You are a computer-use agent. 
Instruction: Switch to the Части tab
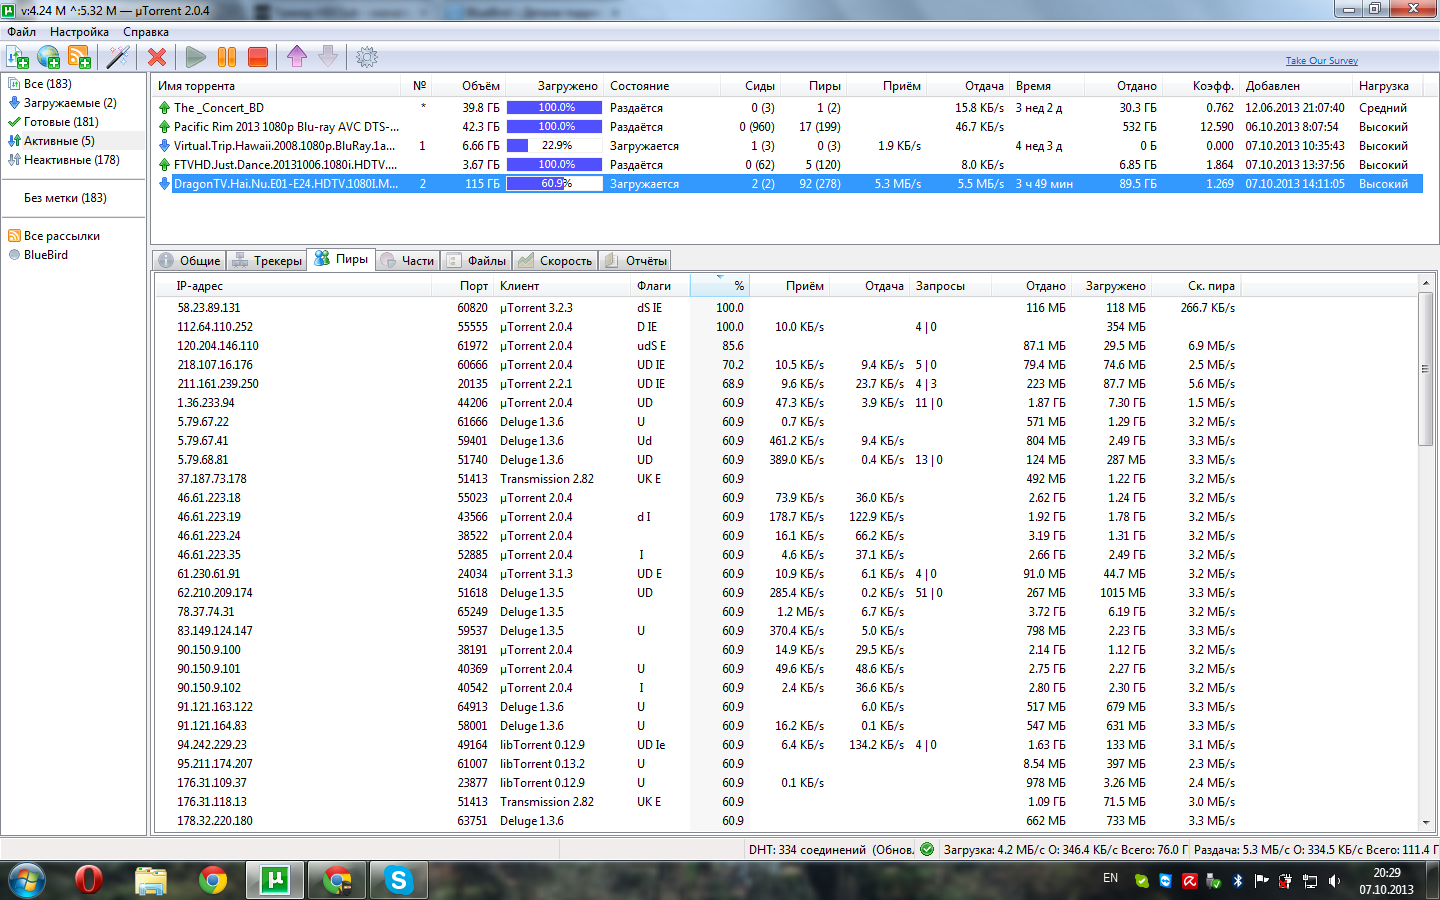[x=407, y=260]
